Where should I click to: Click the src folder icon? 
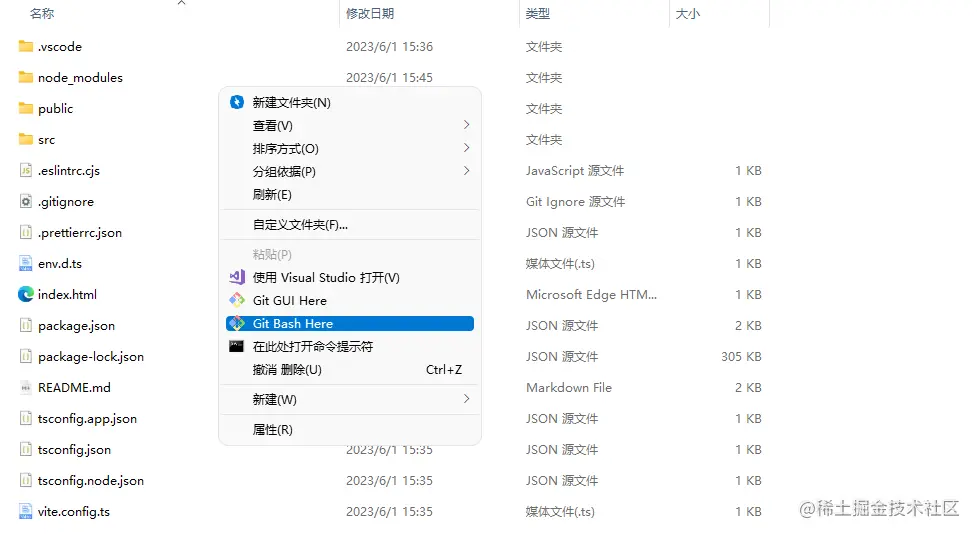pos(26,139)
